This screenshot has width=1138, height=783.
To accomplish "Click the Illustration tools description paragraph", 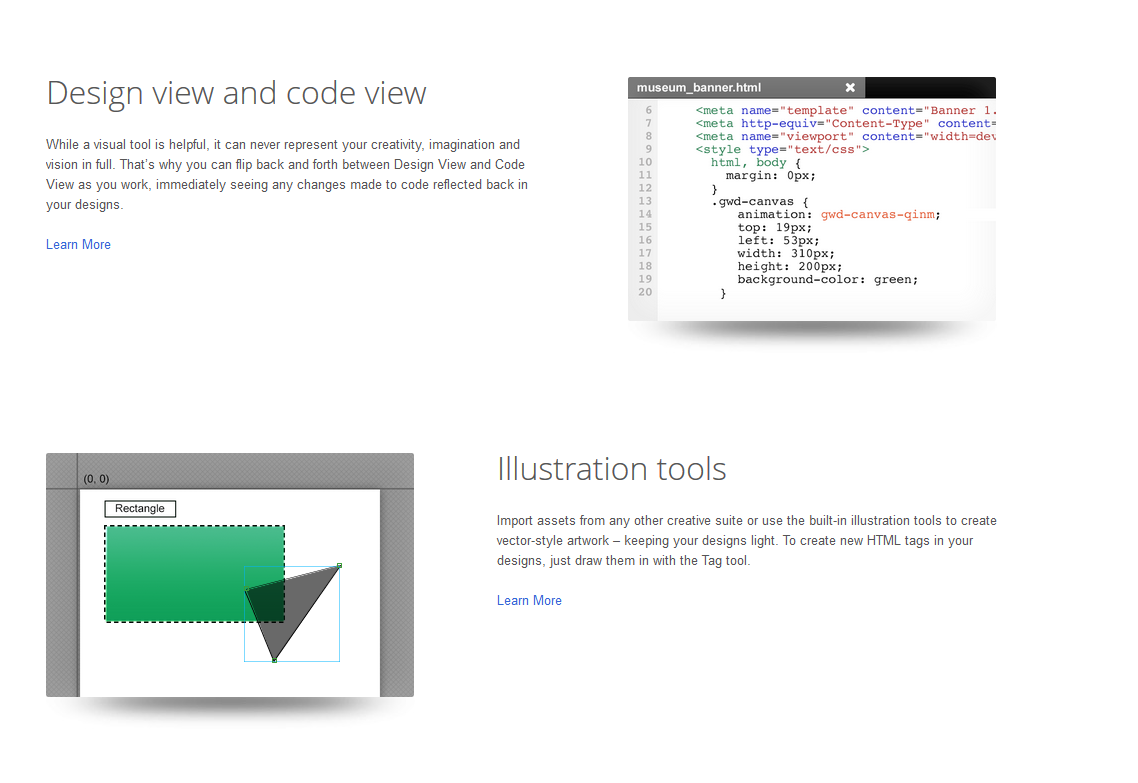I will point(747,541).
